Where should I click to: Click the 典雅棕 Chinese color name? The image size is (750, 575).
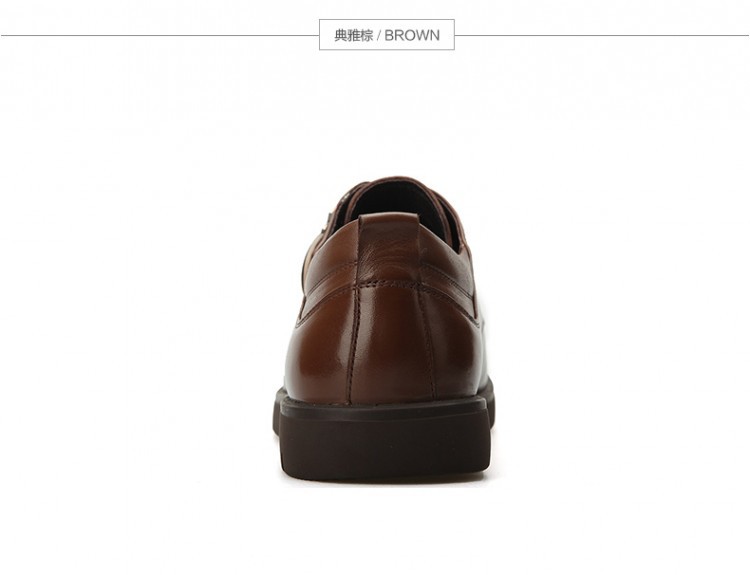pos(353,35)
